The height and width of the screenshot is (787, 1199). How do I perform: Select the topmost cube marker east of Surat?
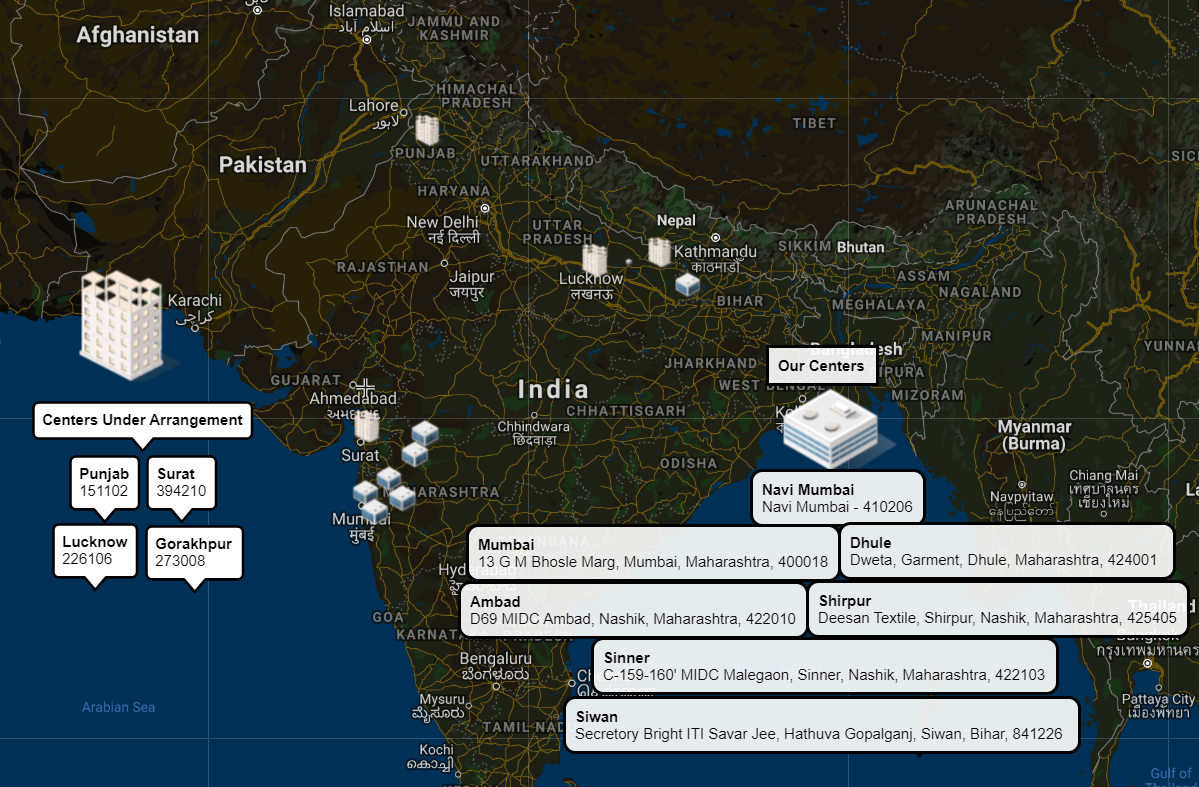click(x=424, y=433)
